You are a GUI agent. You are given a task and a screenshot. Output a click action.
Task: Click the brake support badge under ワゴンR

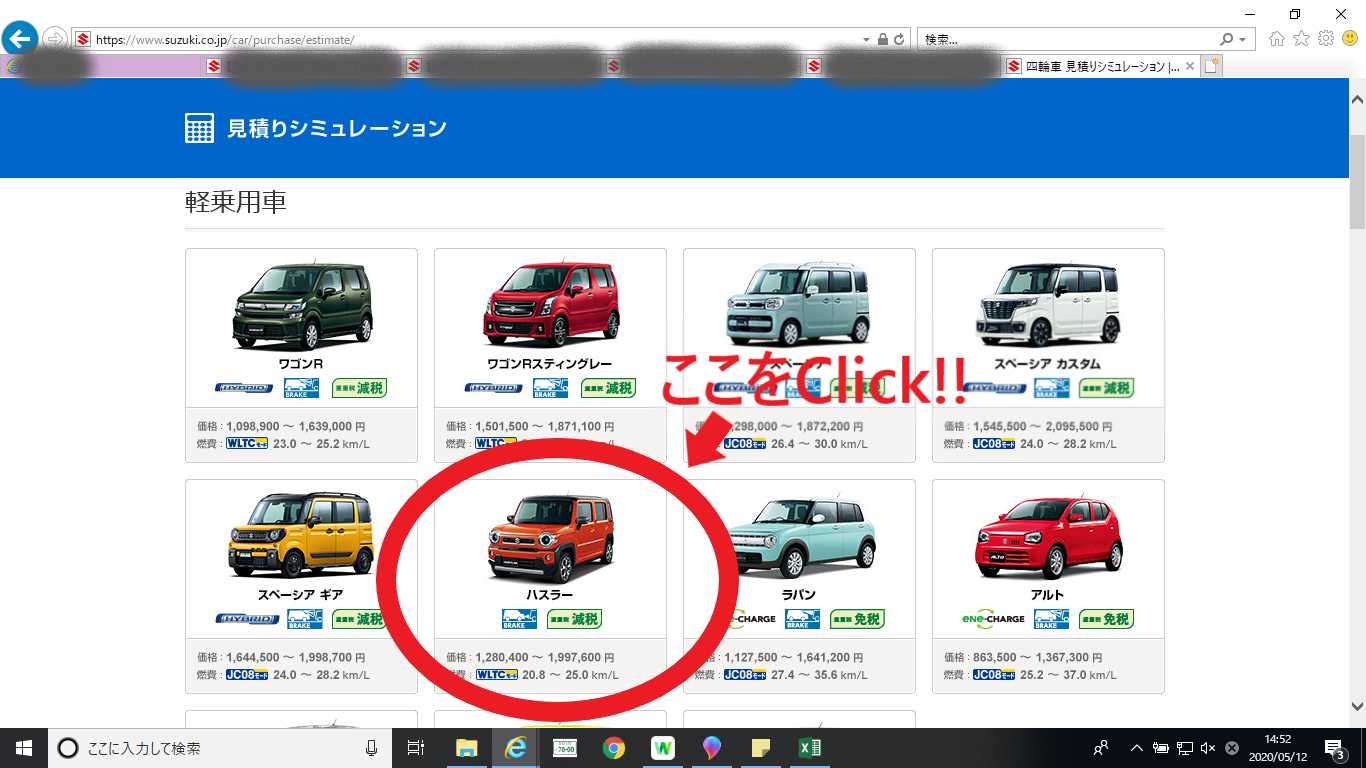tap(301, 388)
